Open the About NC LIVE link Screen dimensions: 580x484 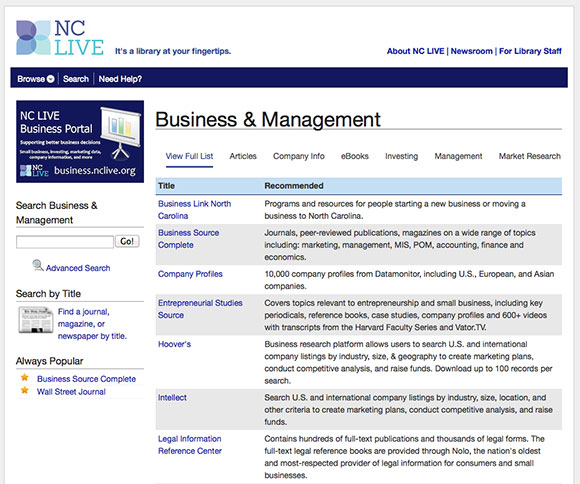pos(415,51)
